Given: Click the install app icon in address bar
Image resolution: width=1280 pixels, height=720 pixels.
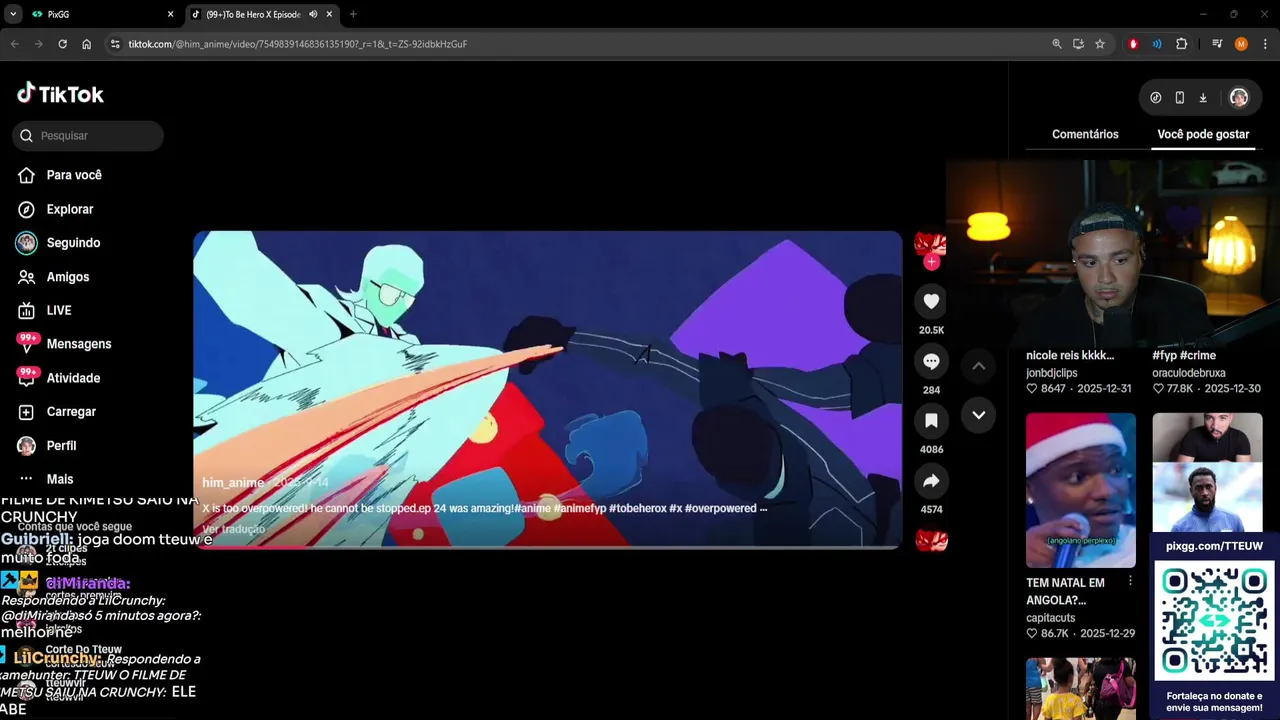Looking at the screenshot, I should (1078, 44).
